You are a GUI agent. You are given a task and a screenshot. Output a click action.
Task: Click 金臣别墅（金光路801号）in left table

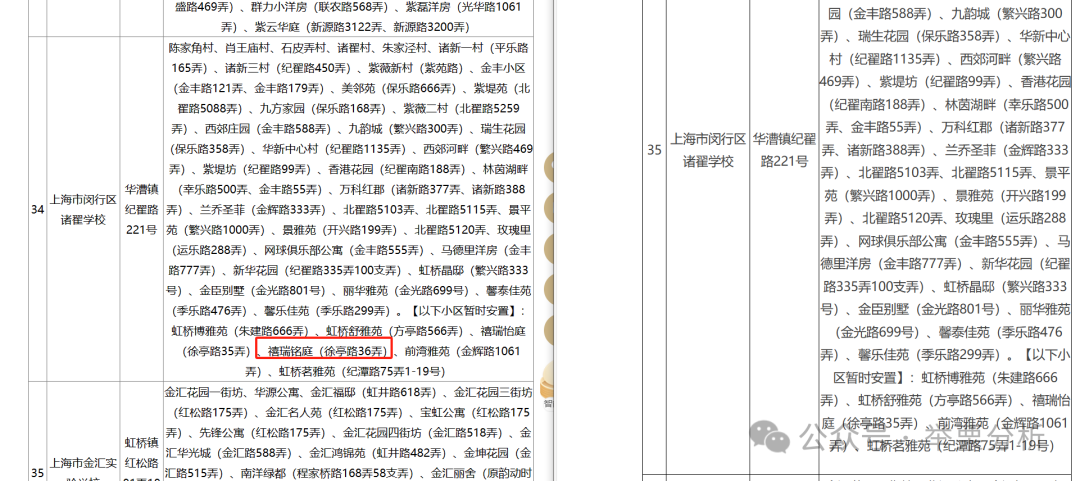pos(263,290)
